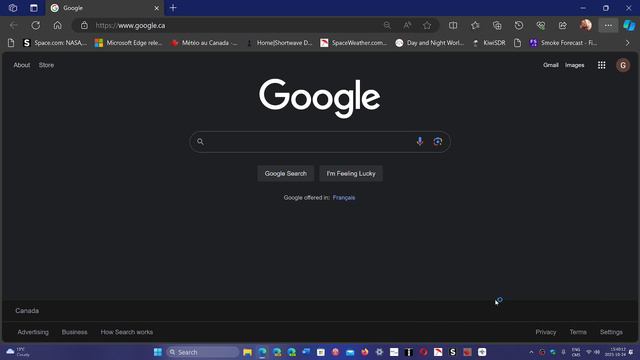Viewport: 640px width, 360px height.
Task: Open Advertising footer link
Action: click(x=33, y=332)
